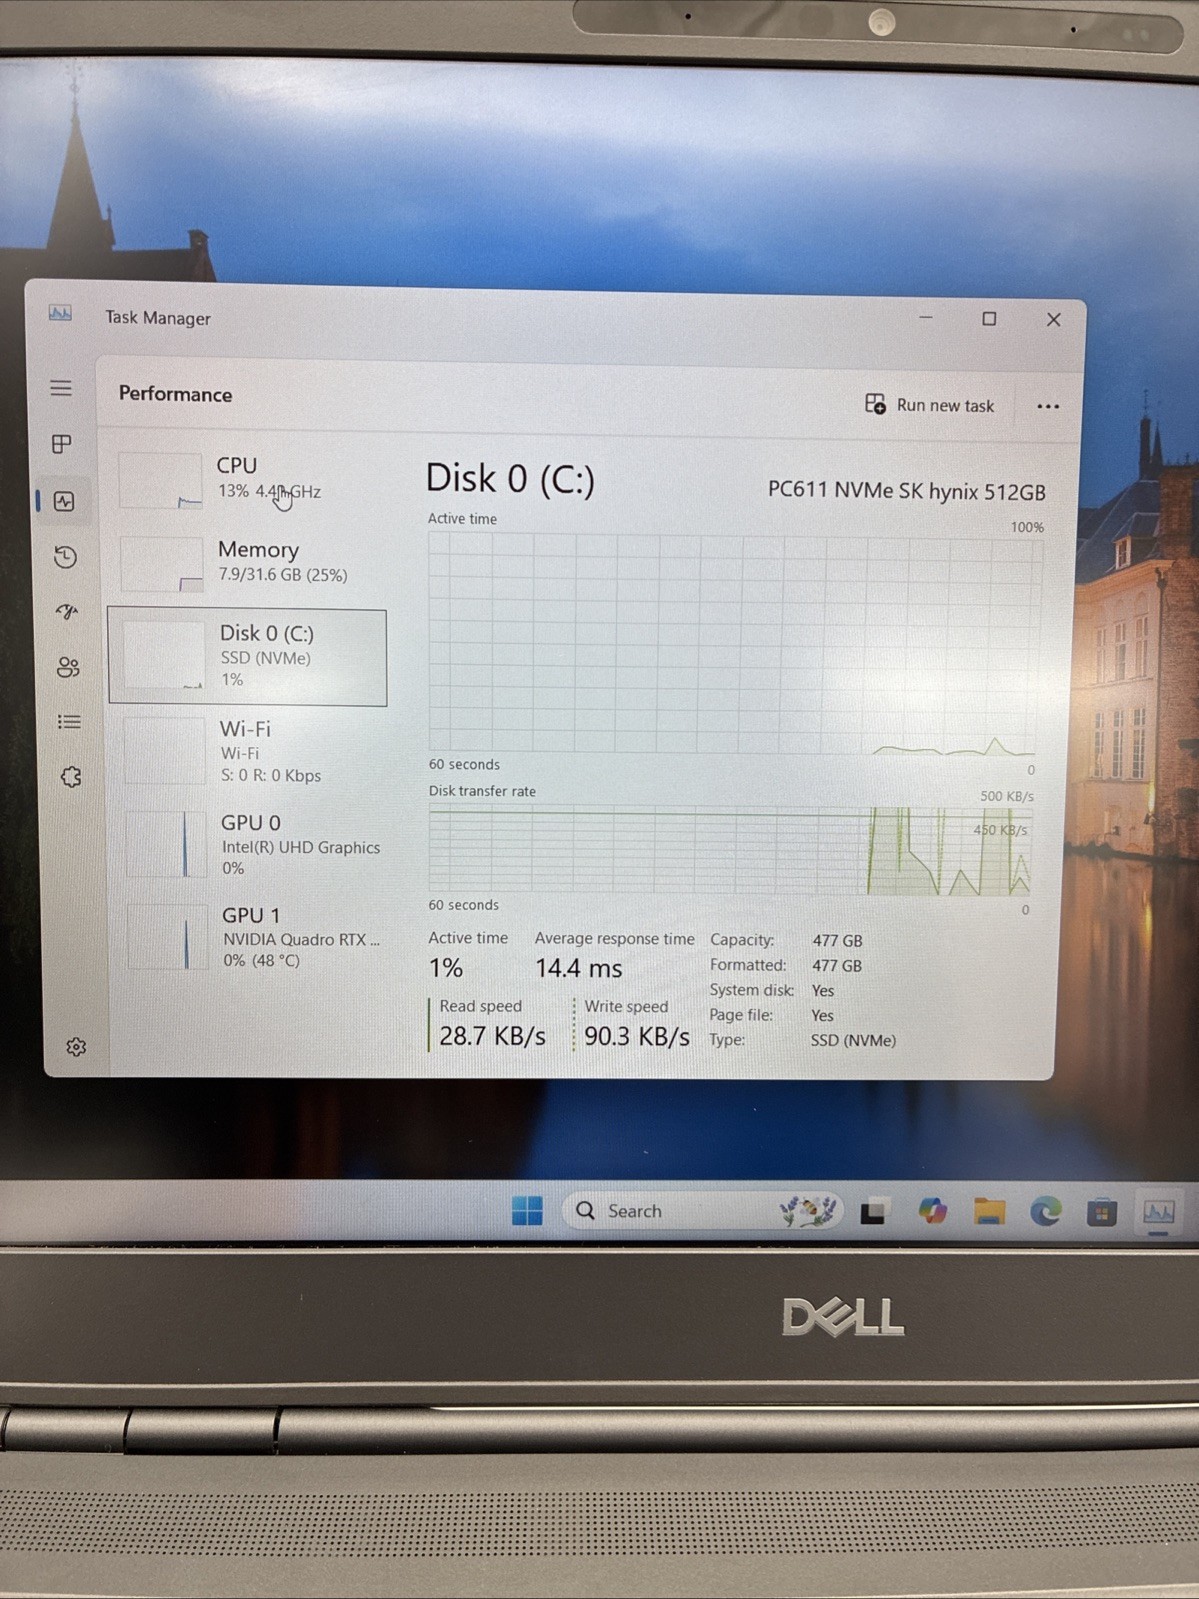Close the Task Manager window

1053,320
